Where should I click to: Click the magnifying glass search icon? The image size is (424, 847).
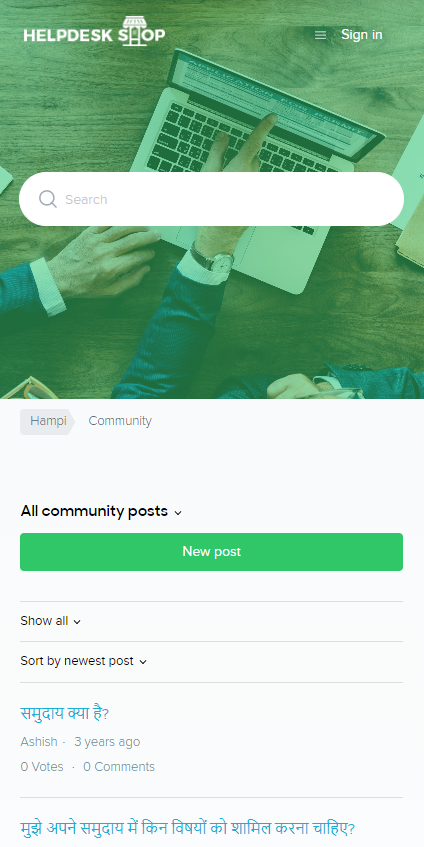point(48,199)
